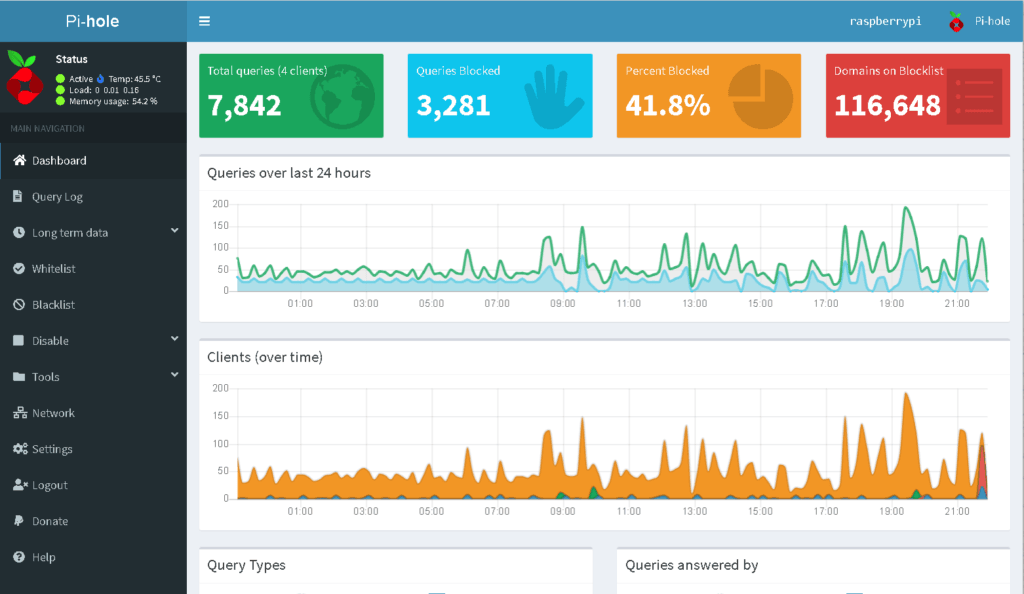Go to the Whitelist page
The height and width of the screenshot is (594, 1024).
[93, 268]
